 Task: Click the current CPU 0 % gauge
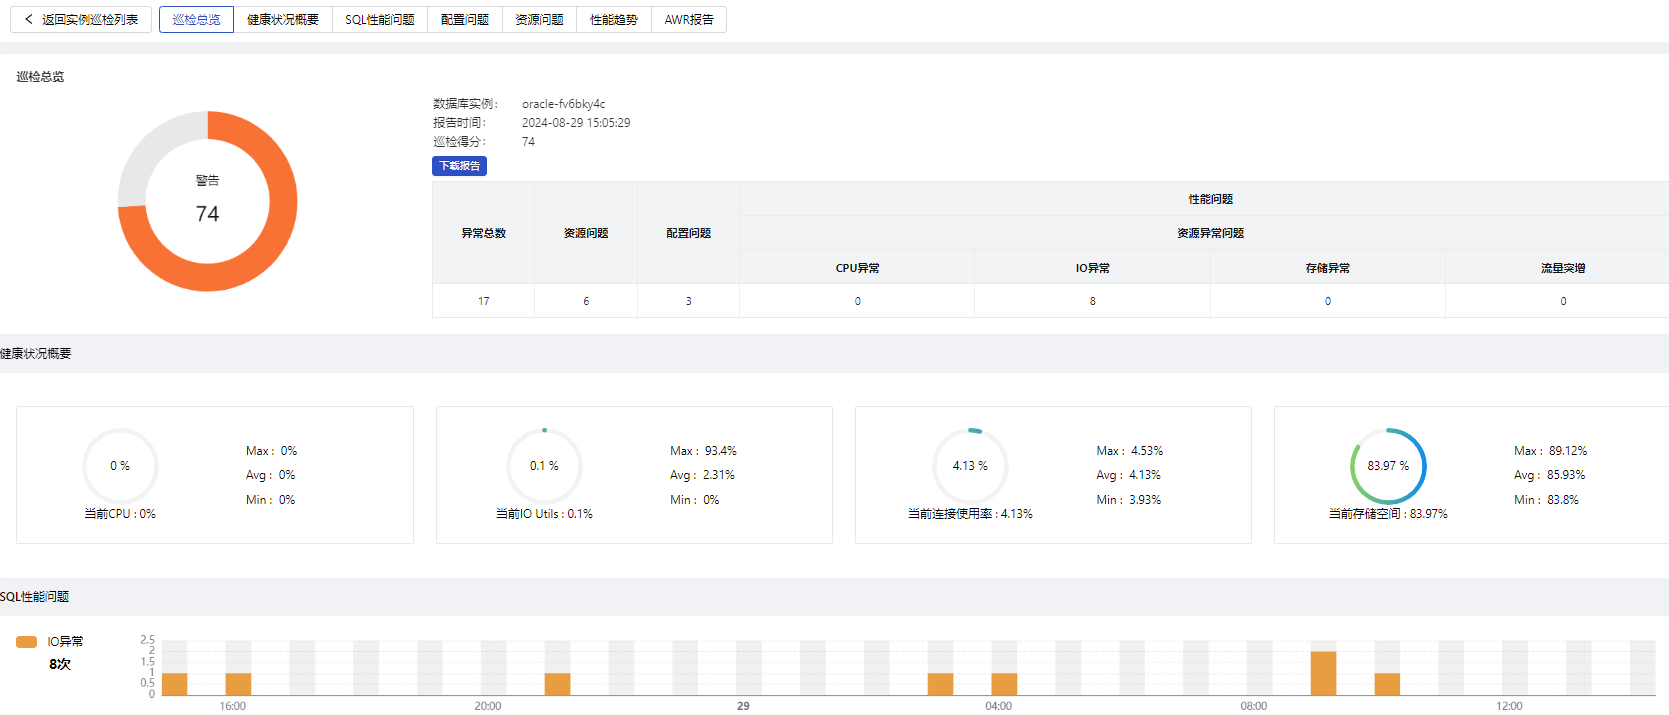pos(120,466)
